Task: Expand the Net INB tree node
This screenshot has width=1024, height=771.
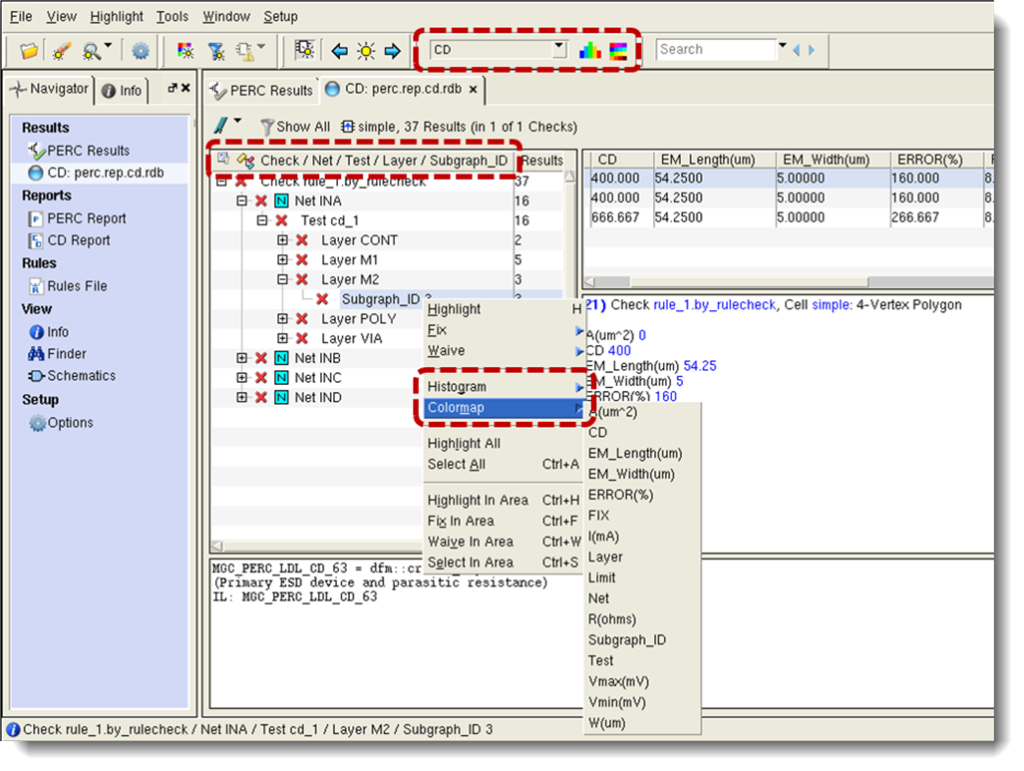Action: tap(242, 358)
